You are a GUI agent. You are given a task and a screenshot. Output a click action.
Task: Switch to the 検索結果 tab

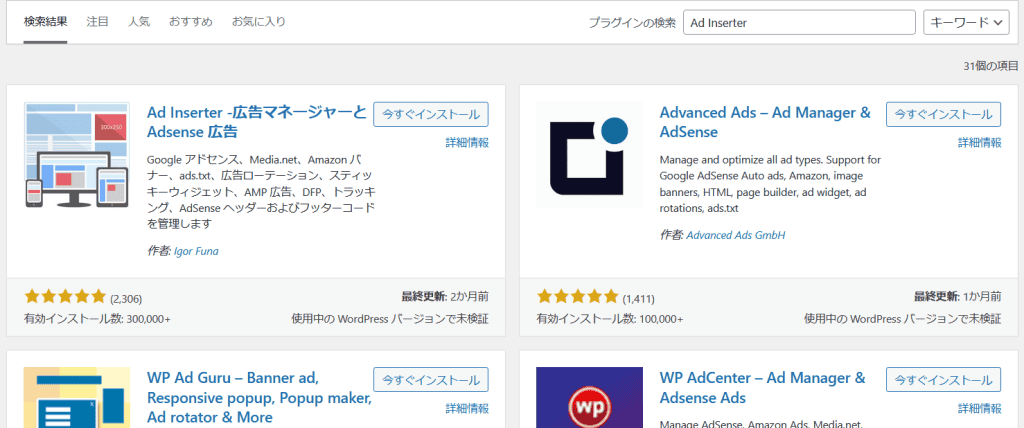point(45,21)
